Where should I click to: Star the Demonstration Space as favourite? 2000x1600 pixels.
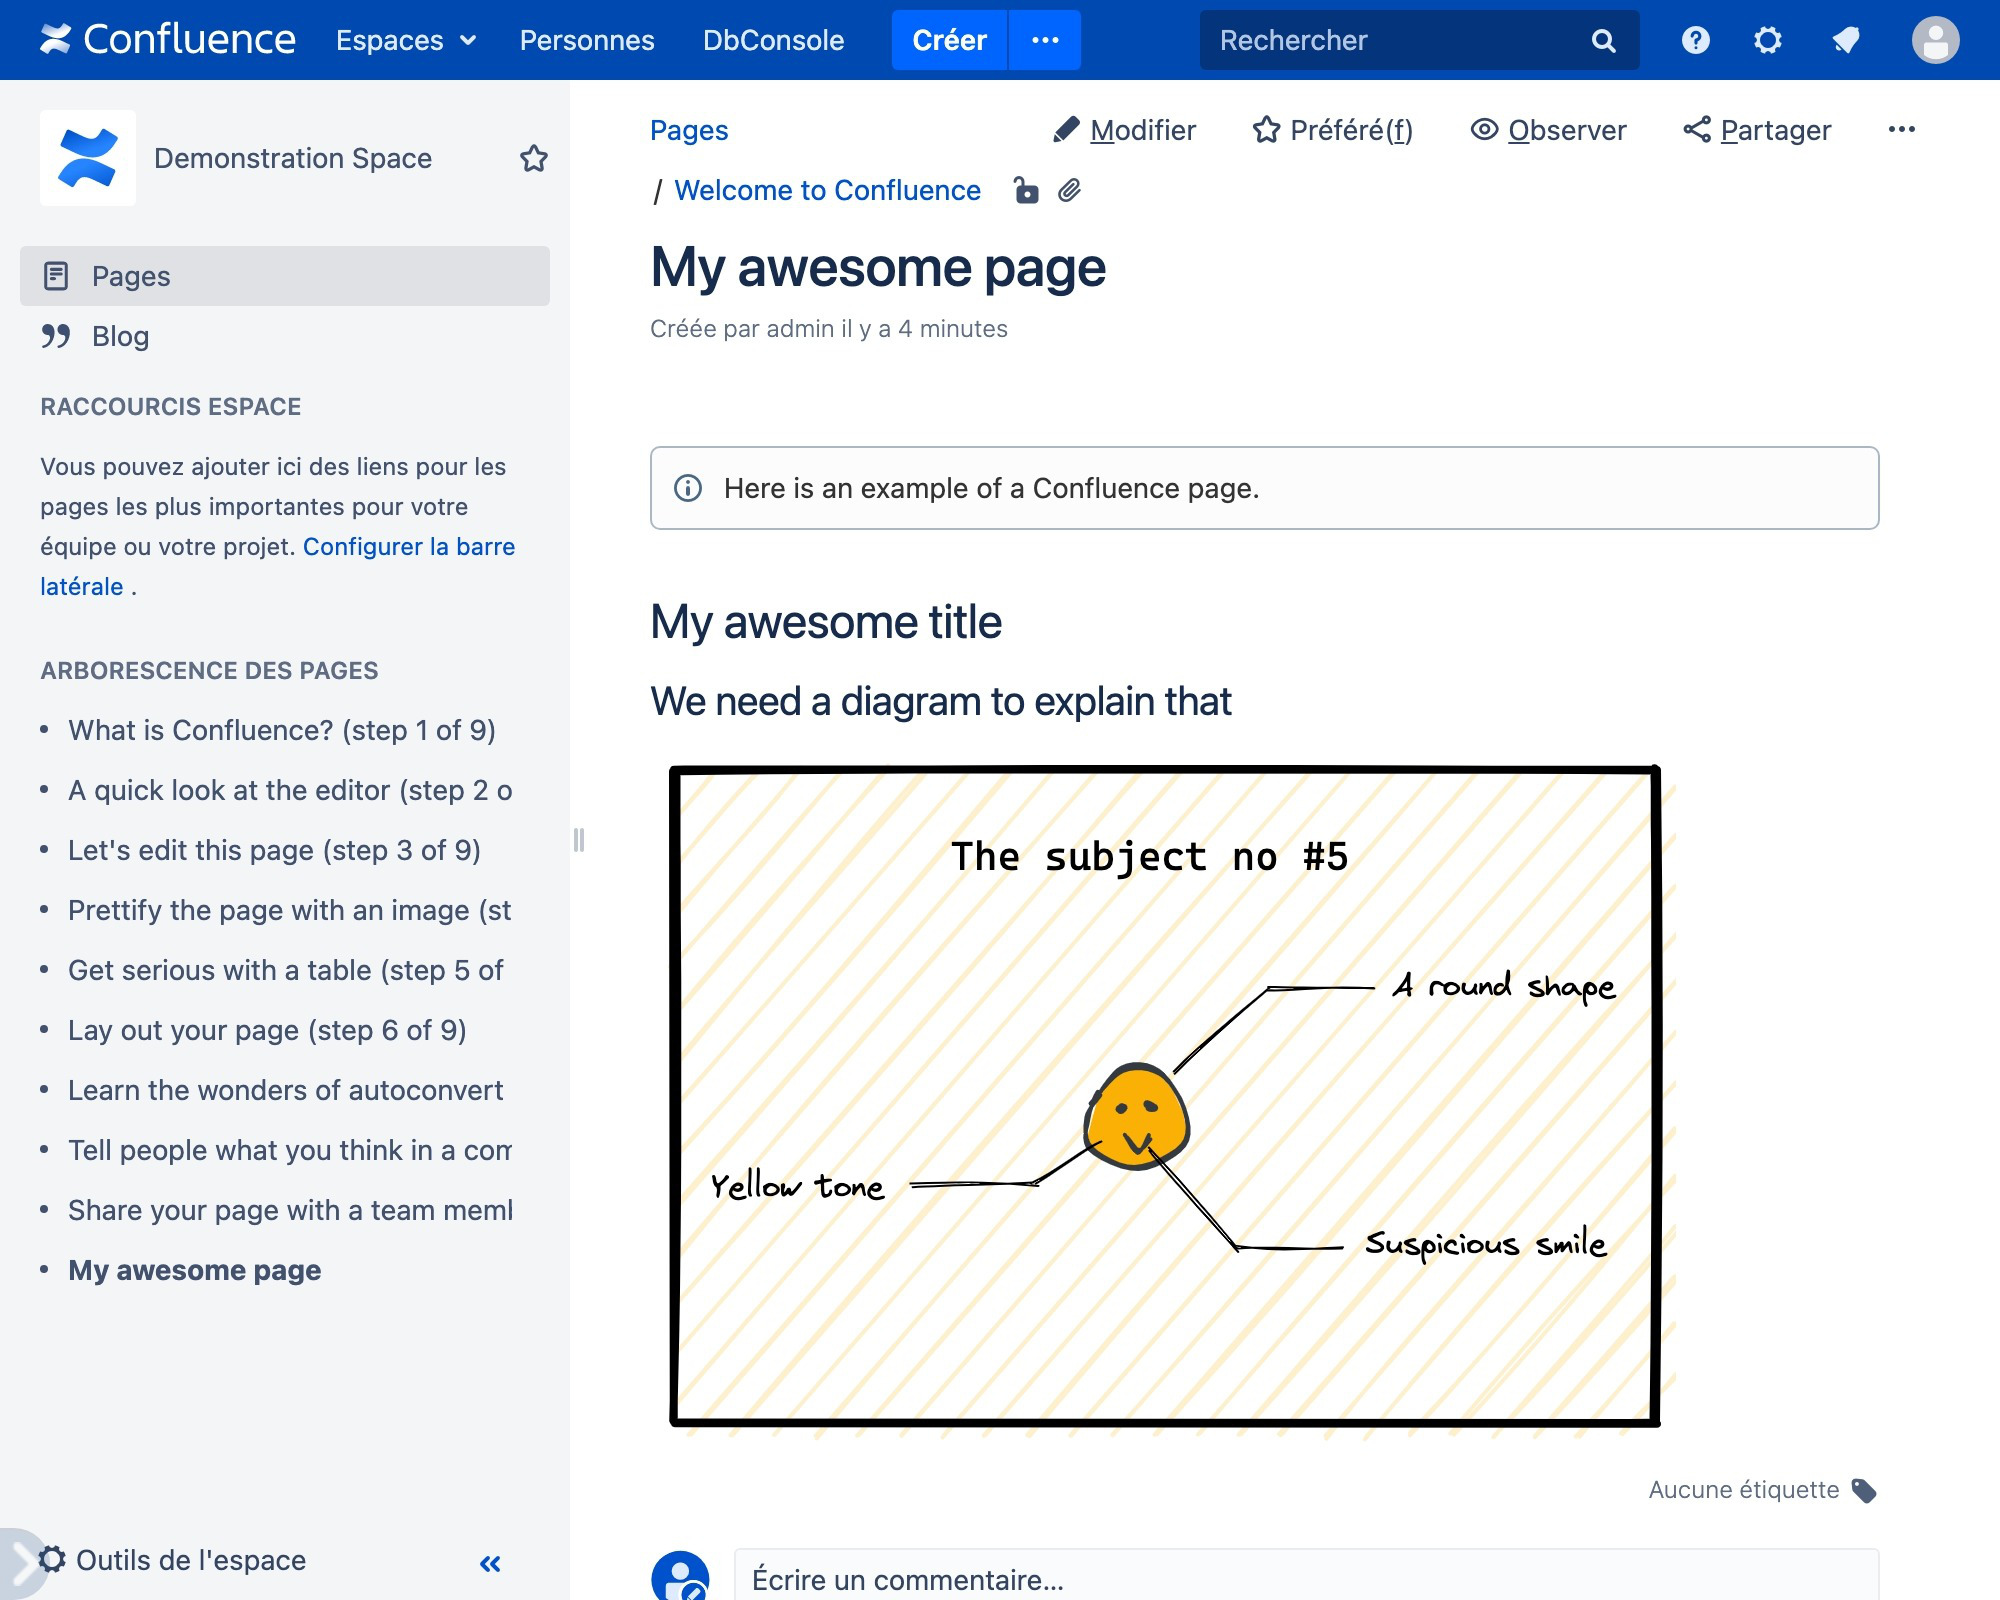[534, 158]
